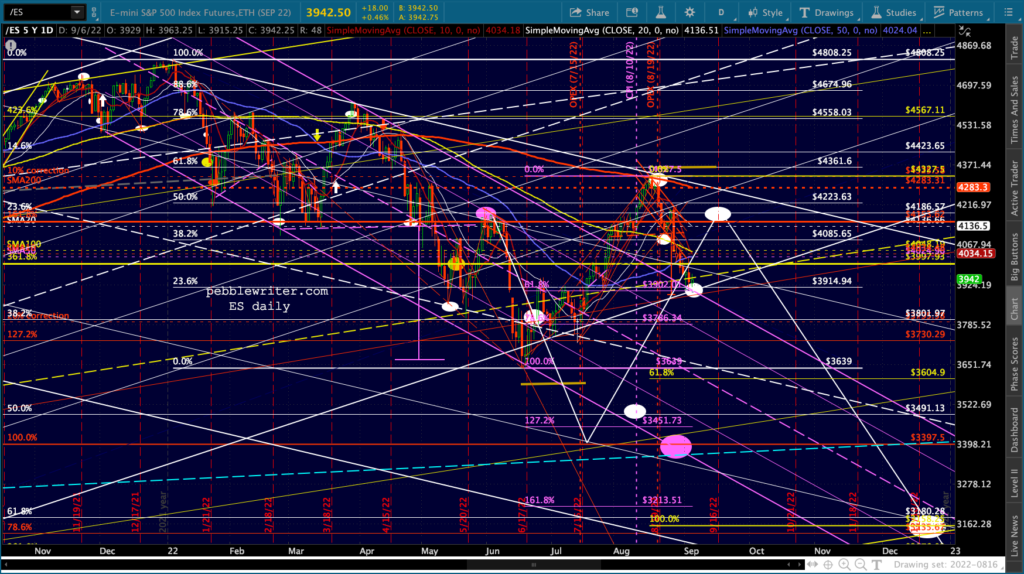
Task: Open the chart snapshot camera icon
Action: pyautogui.click(x=632, y=12)
